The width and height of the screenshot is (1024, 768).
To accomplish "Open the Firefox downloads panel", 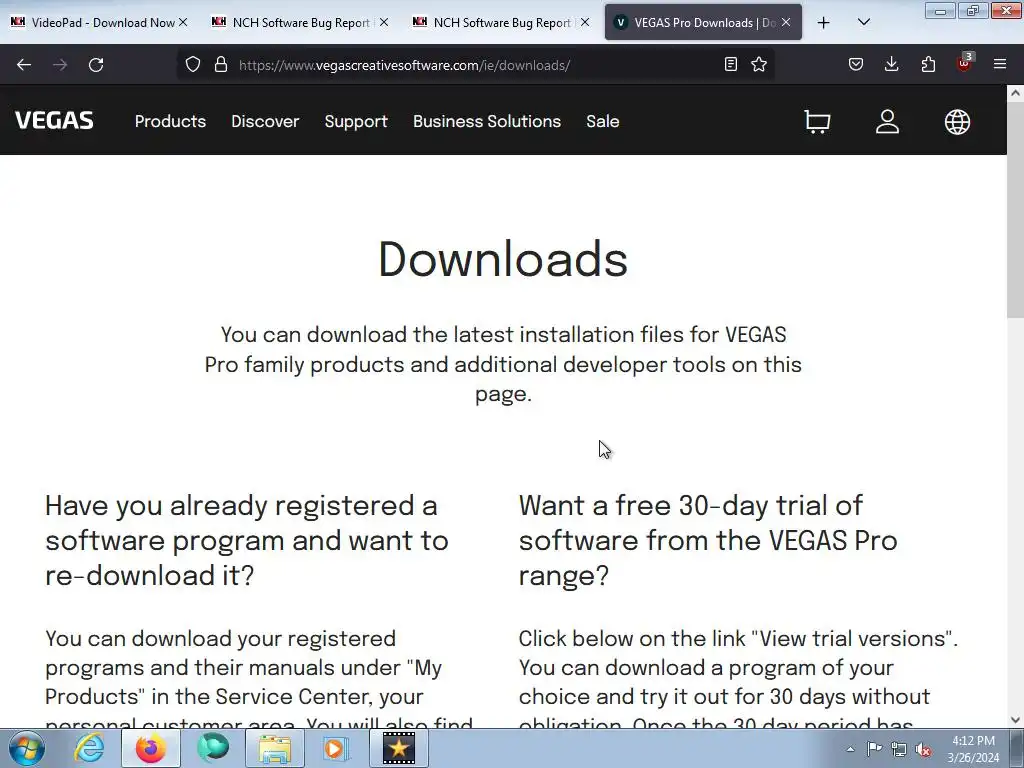I will point(891,65).
